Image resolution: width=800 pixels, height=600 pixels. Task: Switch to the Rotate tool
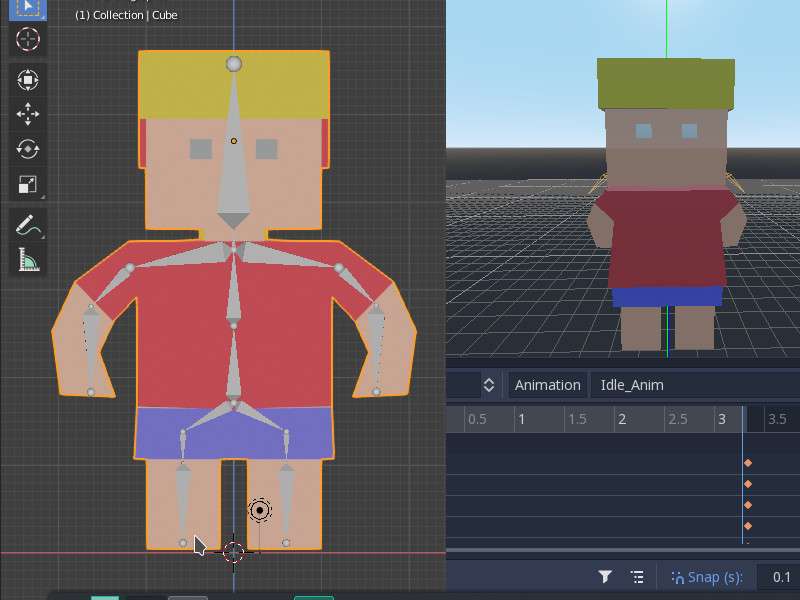[x=28, y=149]
